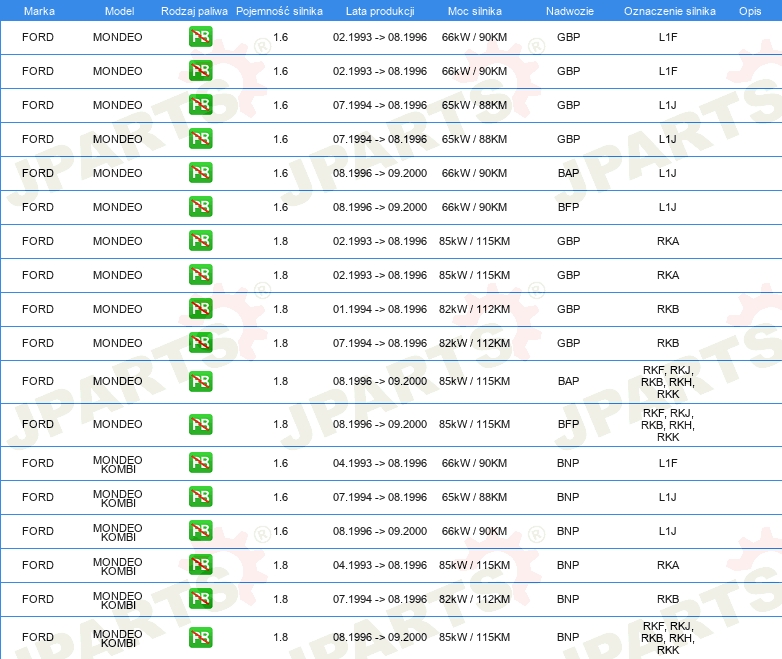The height and width of the screenshot is (659, 782).
Task: Click '85kW / 115KM' in the 1.8 BAP row
Action: tap(474, 381)
